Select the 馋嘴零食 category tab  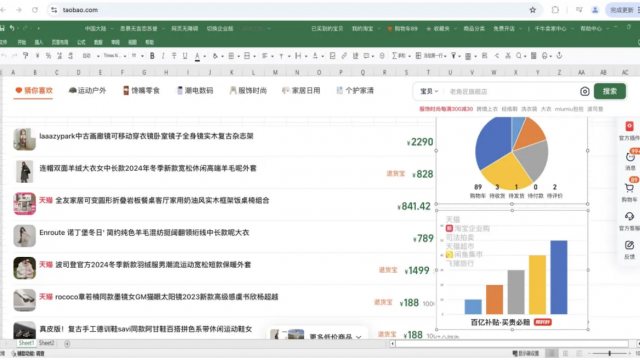click(141, 91)
